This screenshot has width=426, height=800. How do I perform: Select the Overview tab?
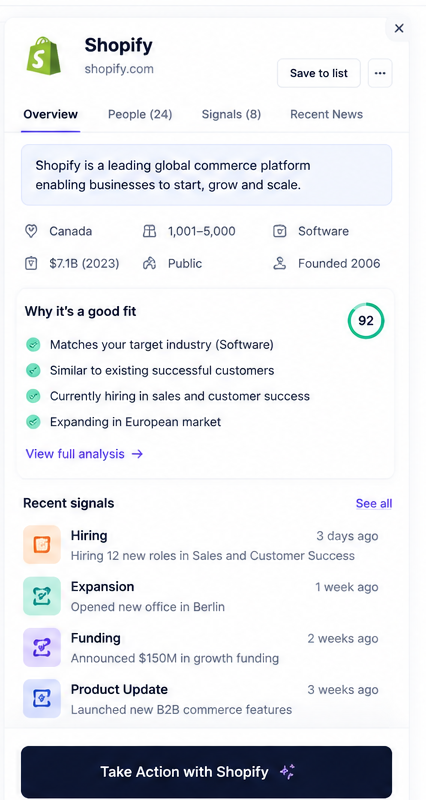51,114
